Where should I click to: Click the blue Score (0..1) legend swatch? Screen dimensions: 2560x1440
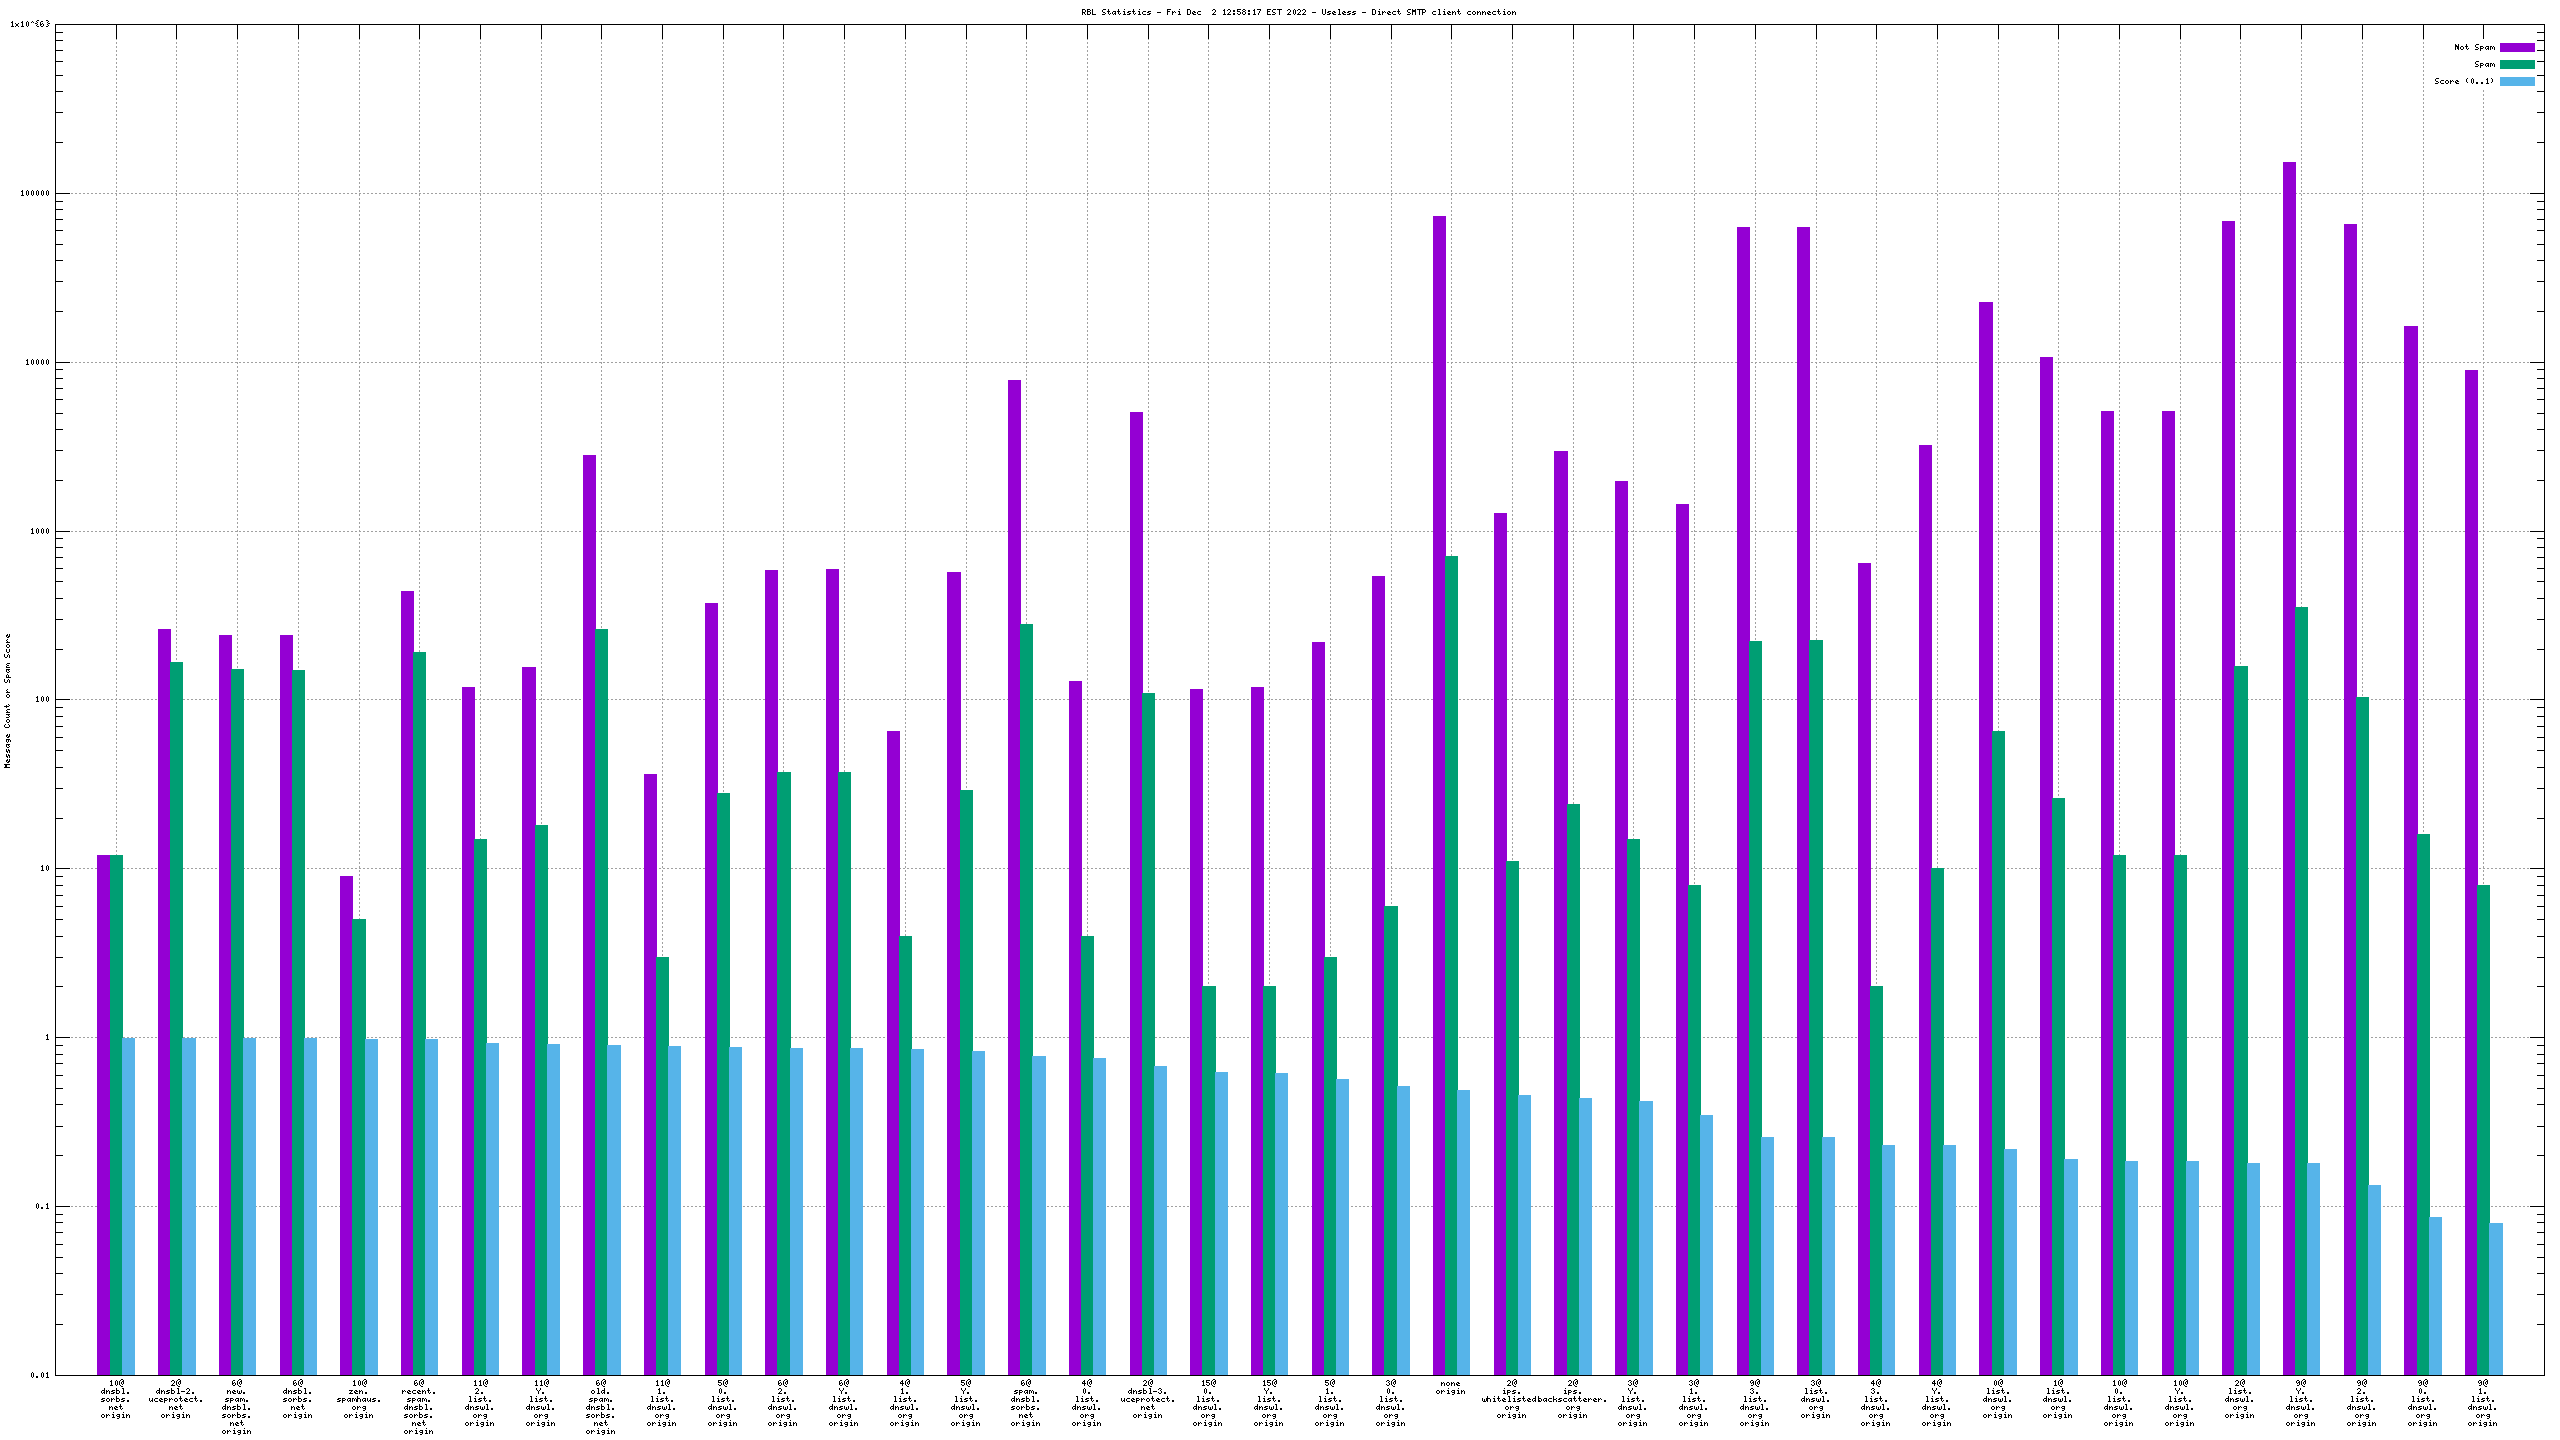click(x=2517, y=81)
